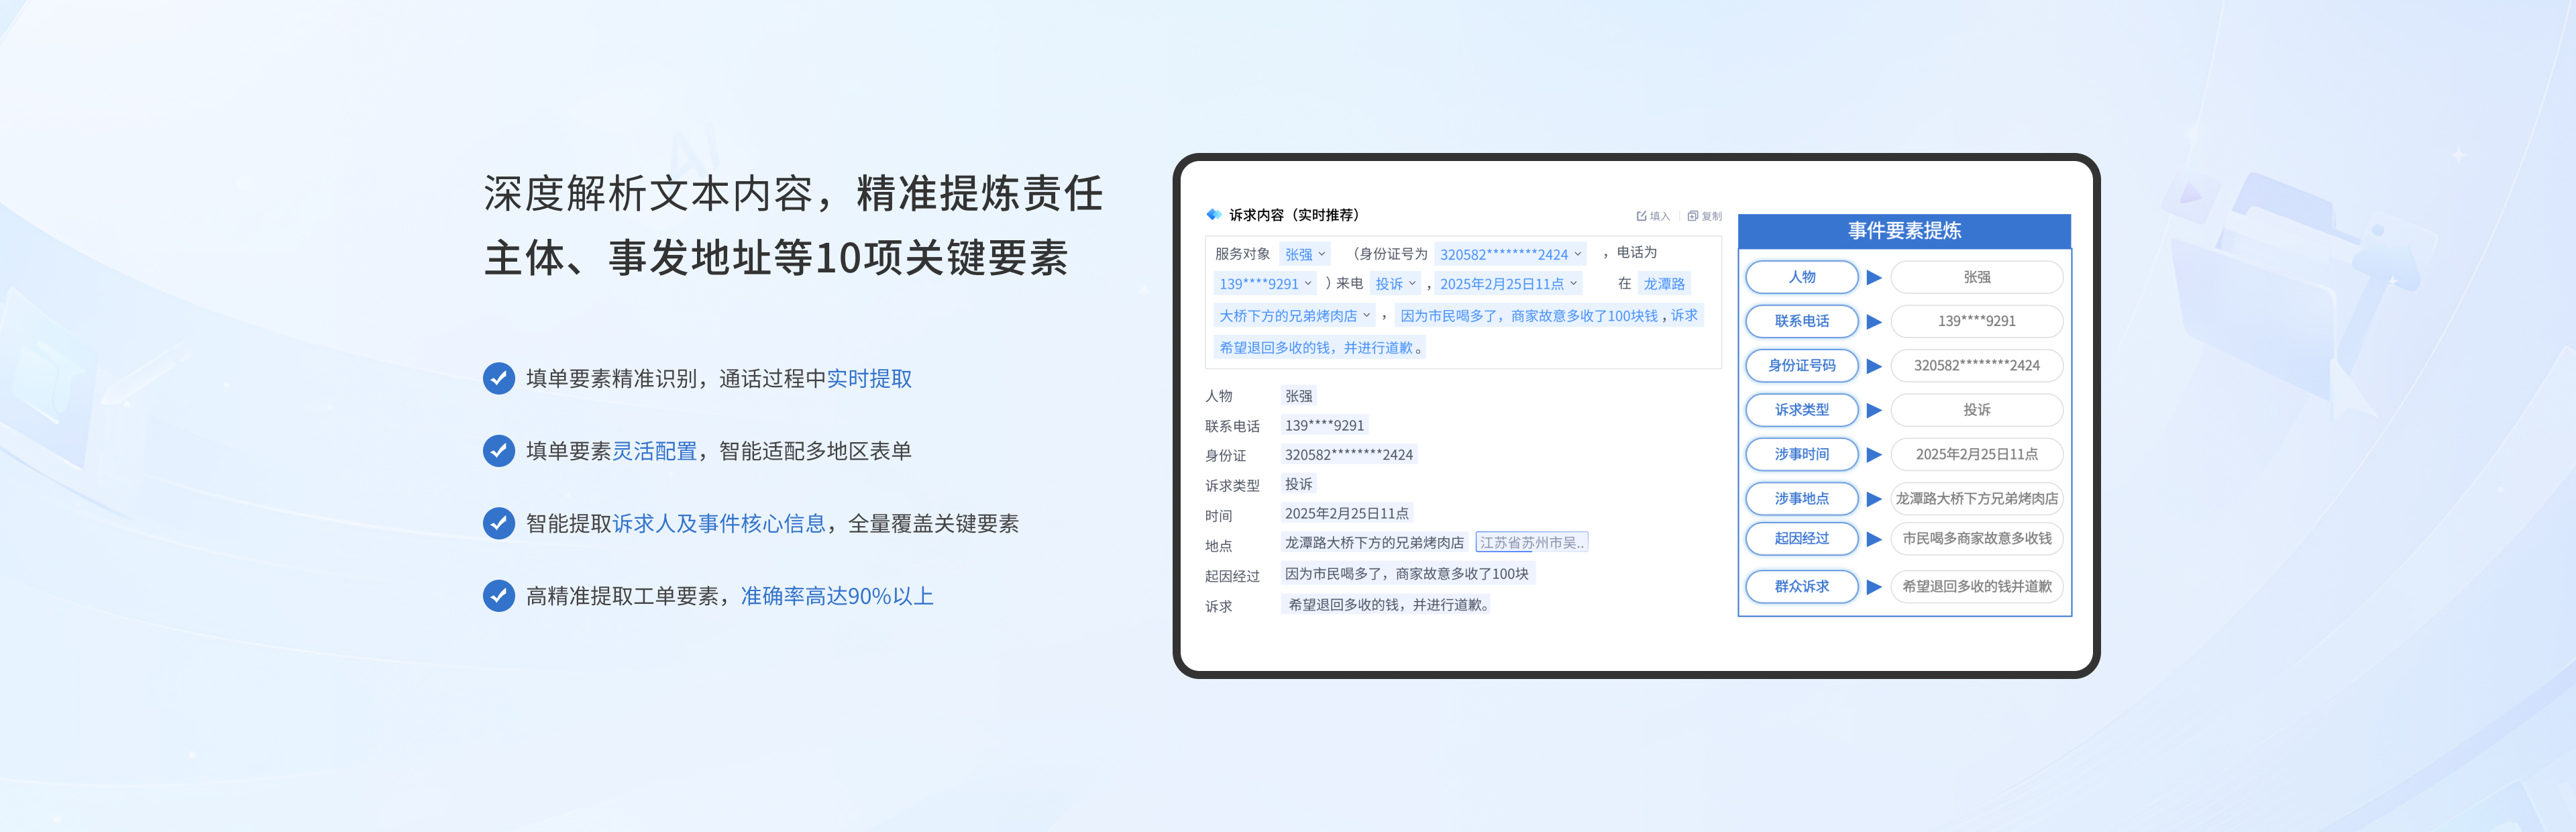
Task: Select the 联系电话 pill in 事件要素提炼
Action: click(1802, 321)
